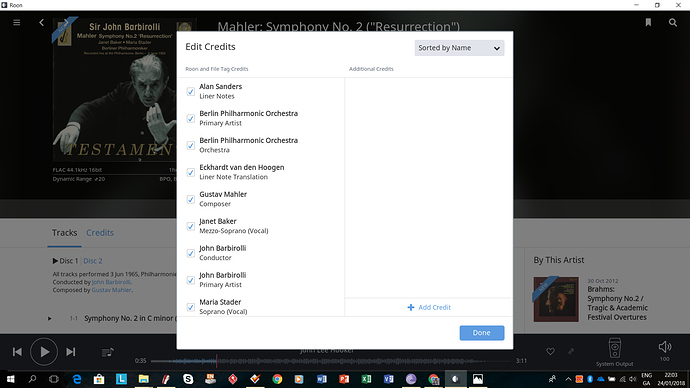Open the System Output zone icon
The width and height of the screenshot is (690, 388).
pos(615,348)
